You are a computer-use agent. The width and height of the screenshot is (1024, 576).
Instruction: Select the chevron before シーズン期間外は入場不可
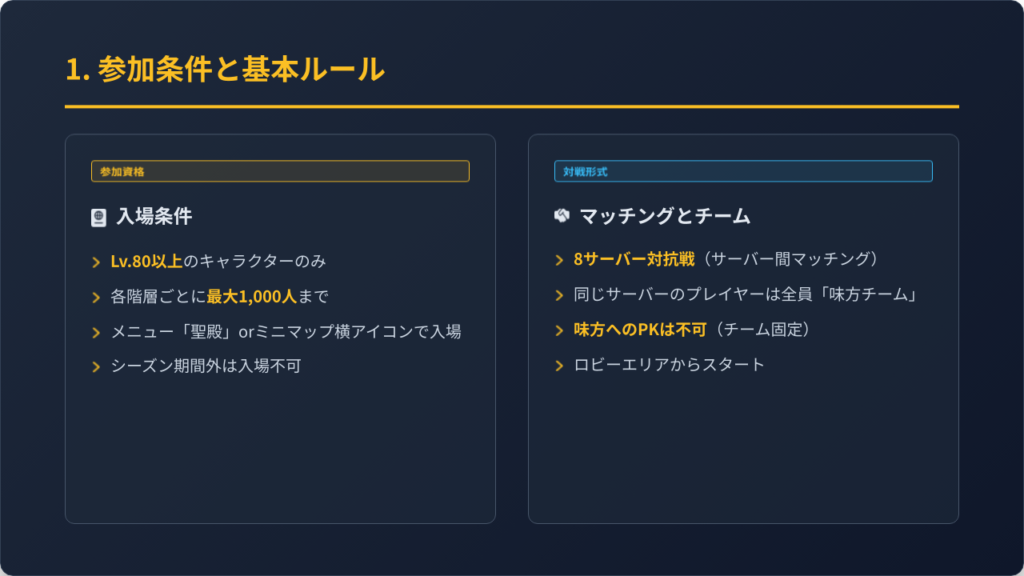click(96, 366)
